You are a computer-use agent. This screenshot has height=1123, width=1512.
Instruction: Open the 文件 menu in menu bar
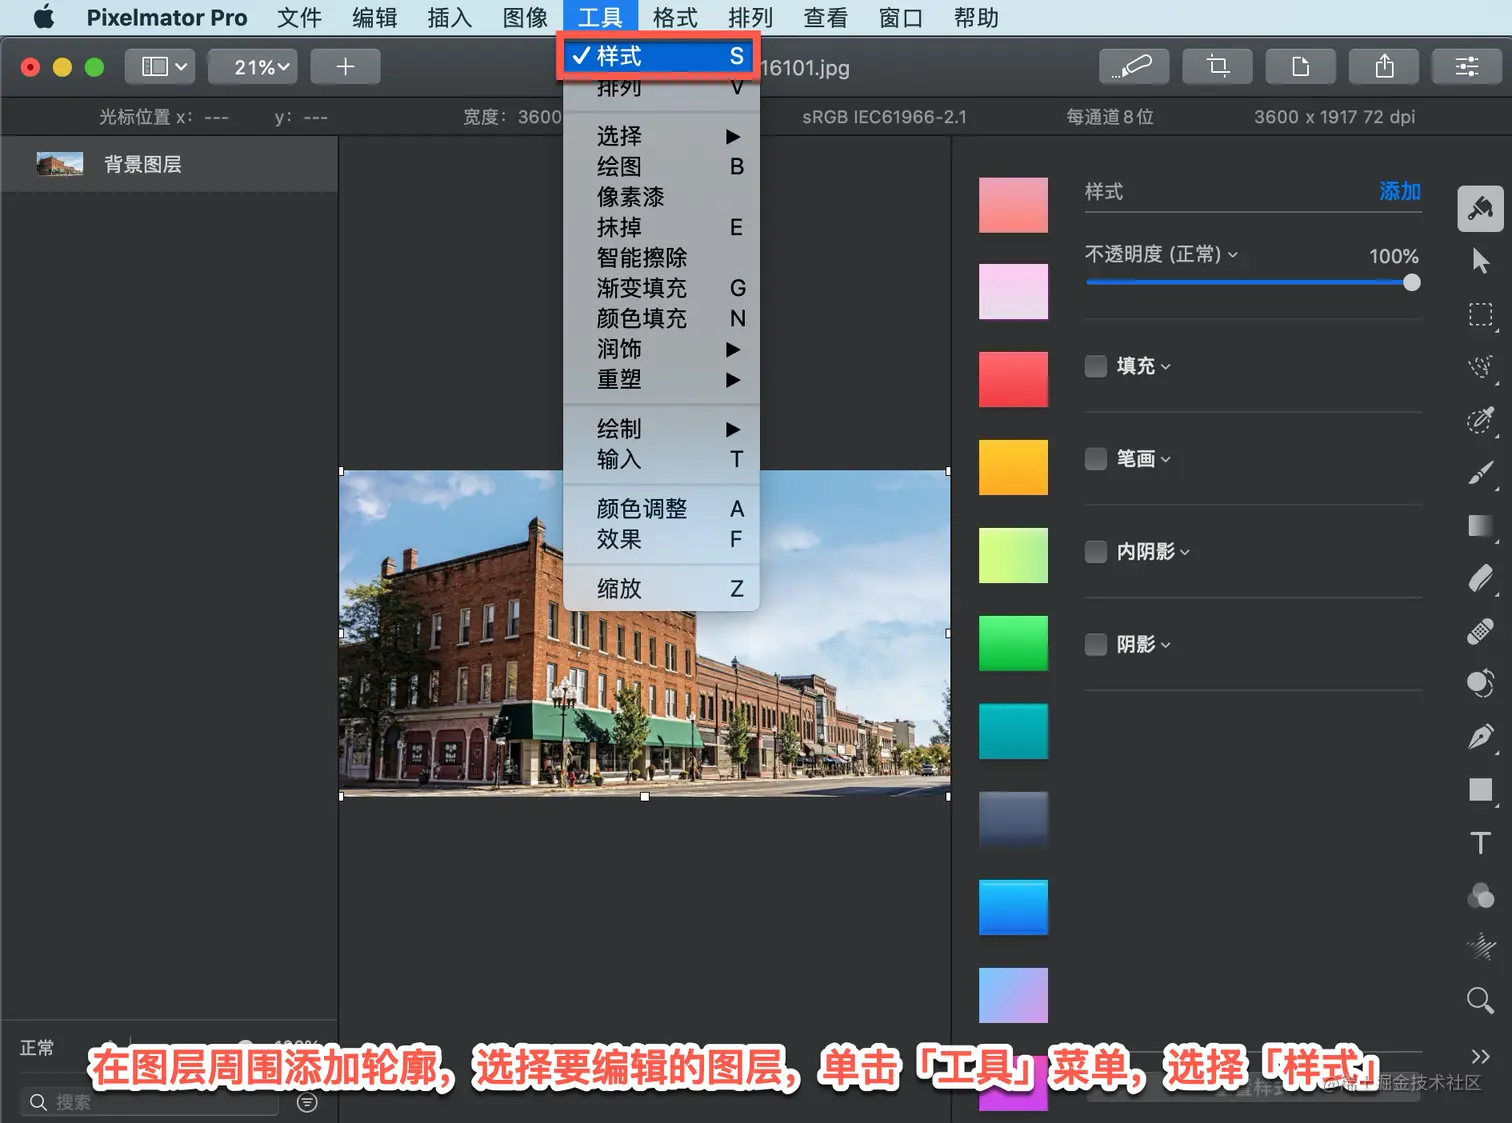(300, 17)
